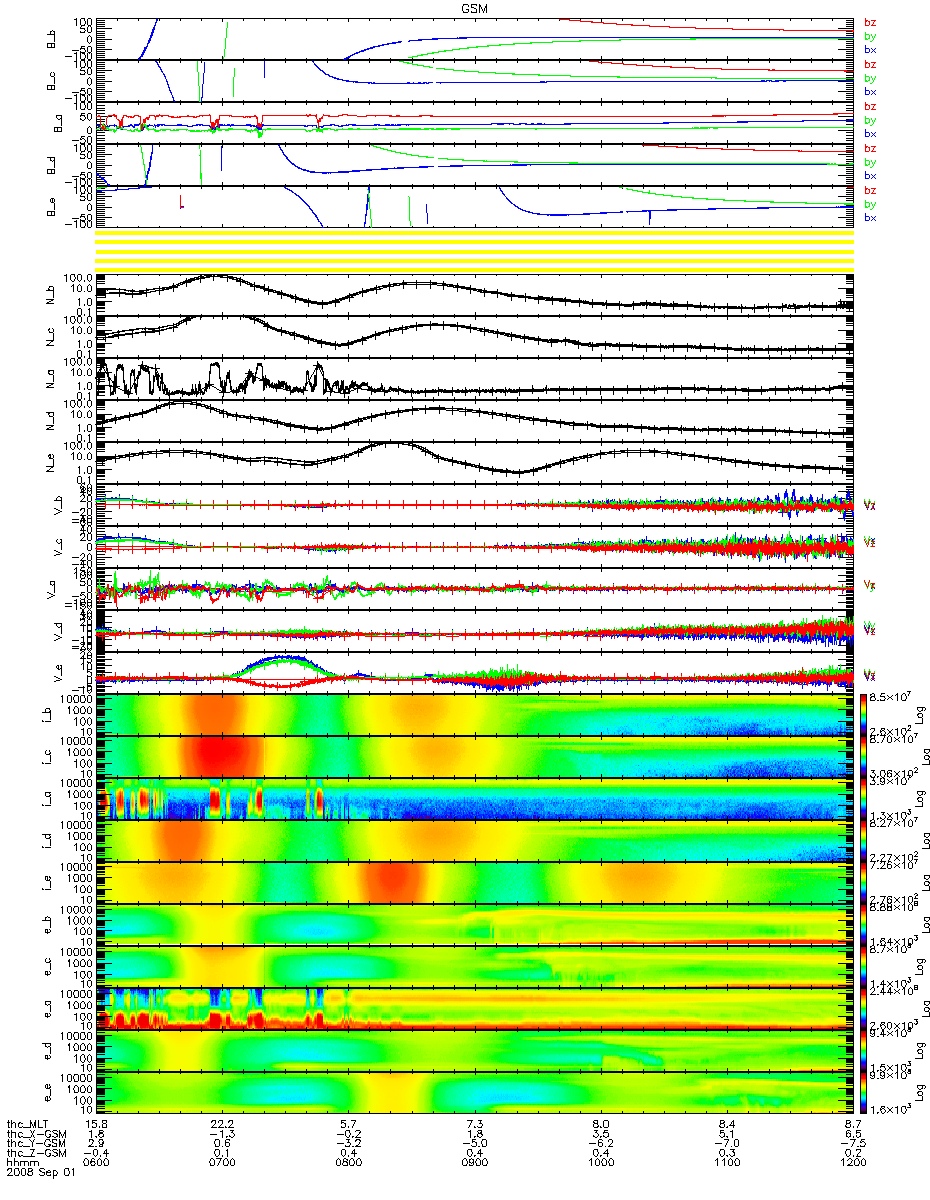The image size is (930, 1200).
Task: Click the 0800 time tick label
Action: 348,1160
